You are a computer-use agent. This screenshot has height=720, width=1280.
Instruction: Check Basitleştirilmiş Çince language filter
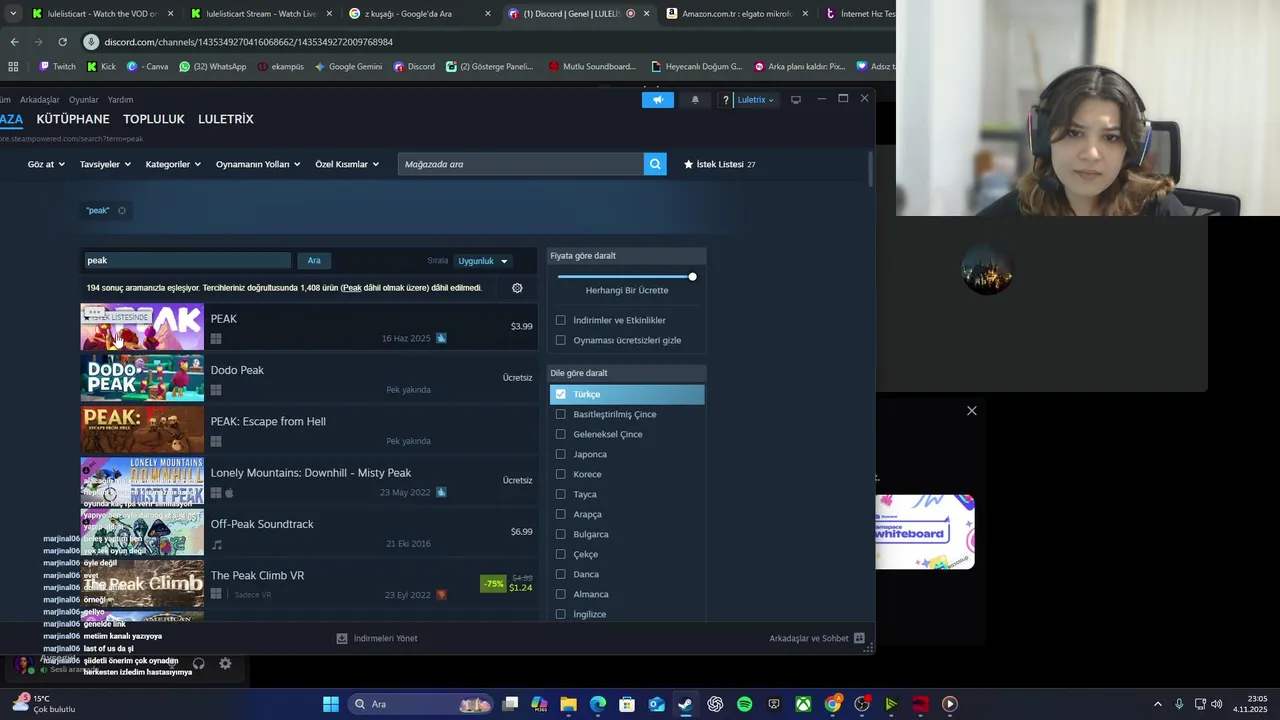click(560, 414)
